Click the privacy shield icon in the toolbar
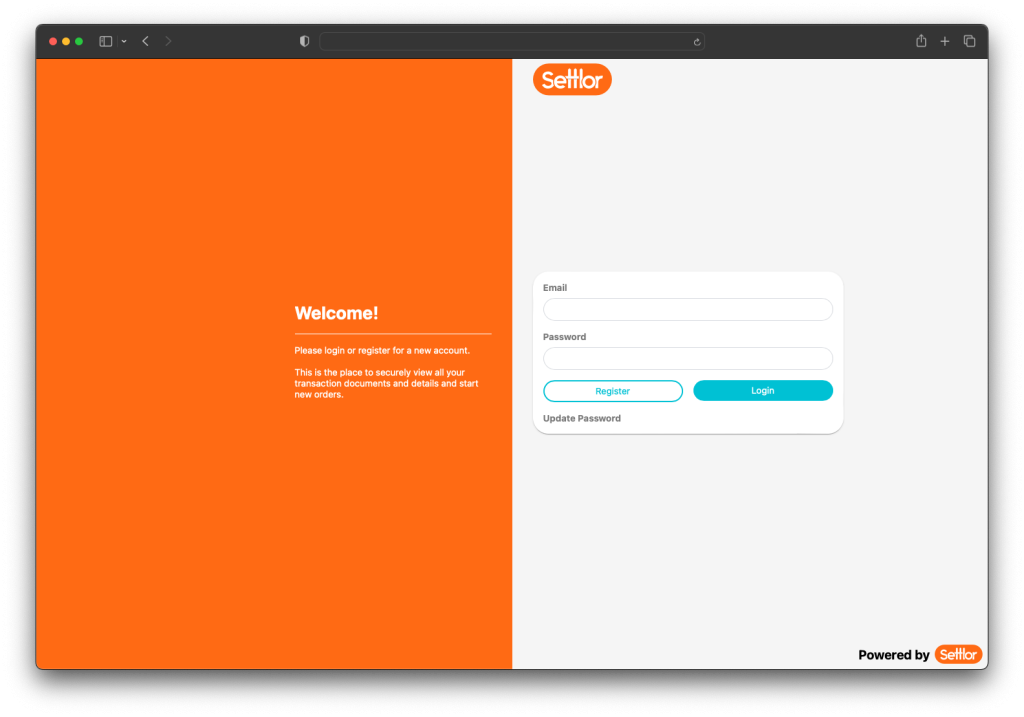Viewport: 1024px width, 717px height. tap(303, 41)
